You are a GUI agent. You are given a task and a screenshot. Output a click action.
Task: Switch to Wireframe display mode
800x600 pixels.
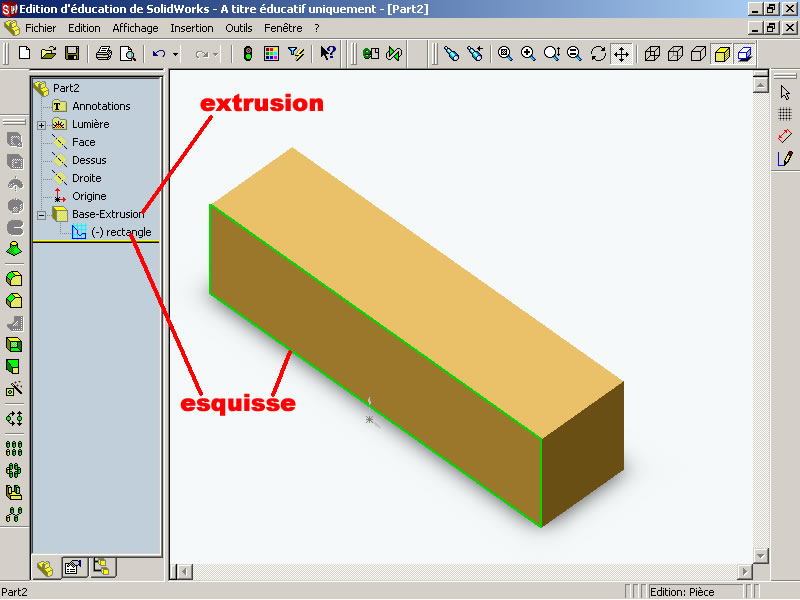tap(652, 54)
